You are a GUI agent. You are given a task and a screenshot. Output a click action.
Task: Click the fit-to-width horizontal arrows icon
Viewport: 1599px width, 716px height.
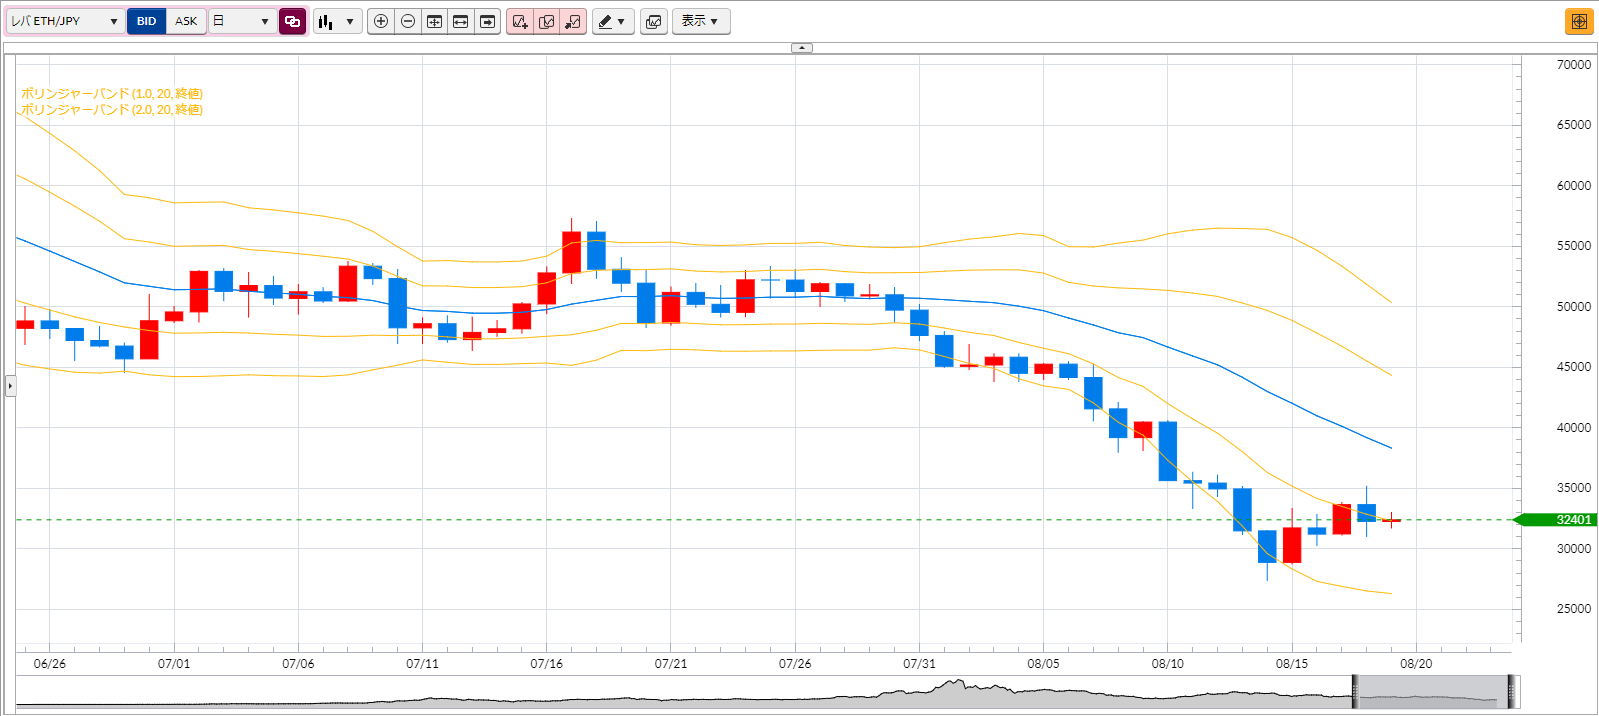click(461, 21)
